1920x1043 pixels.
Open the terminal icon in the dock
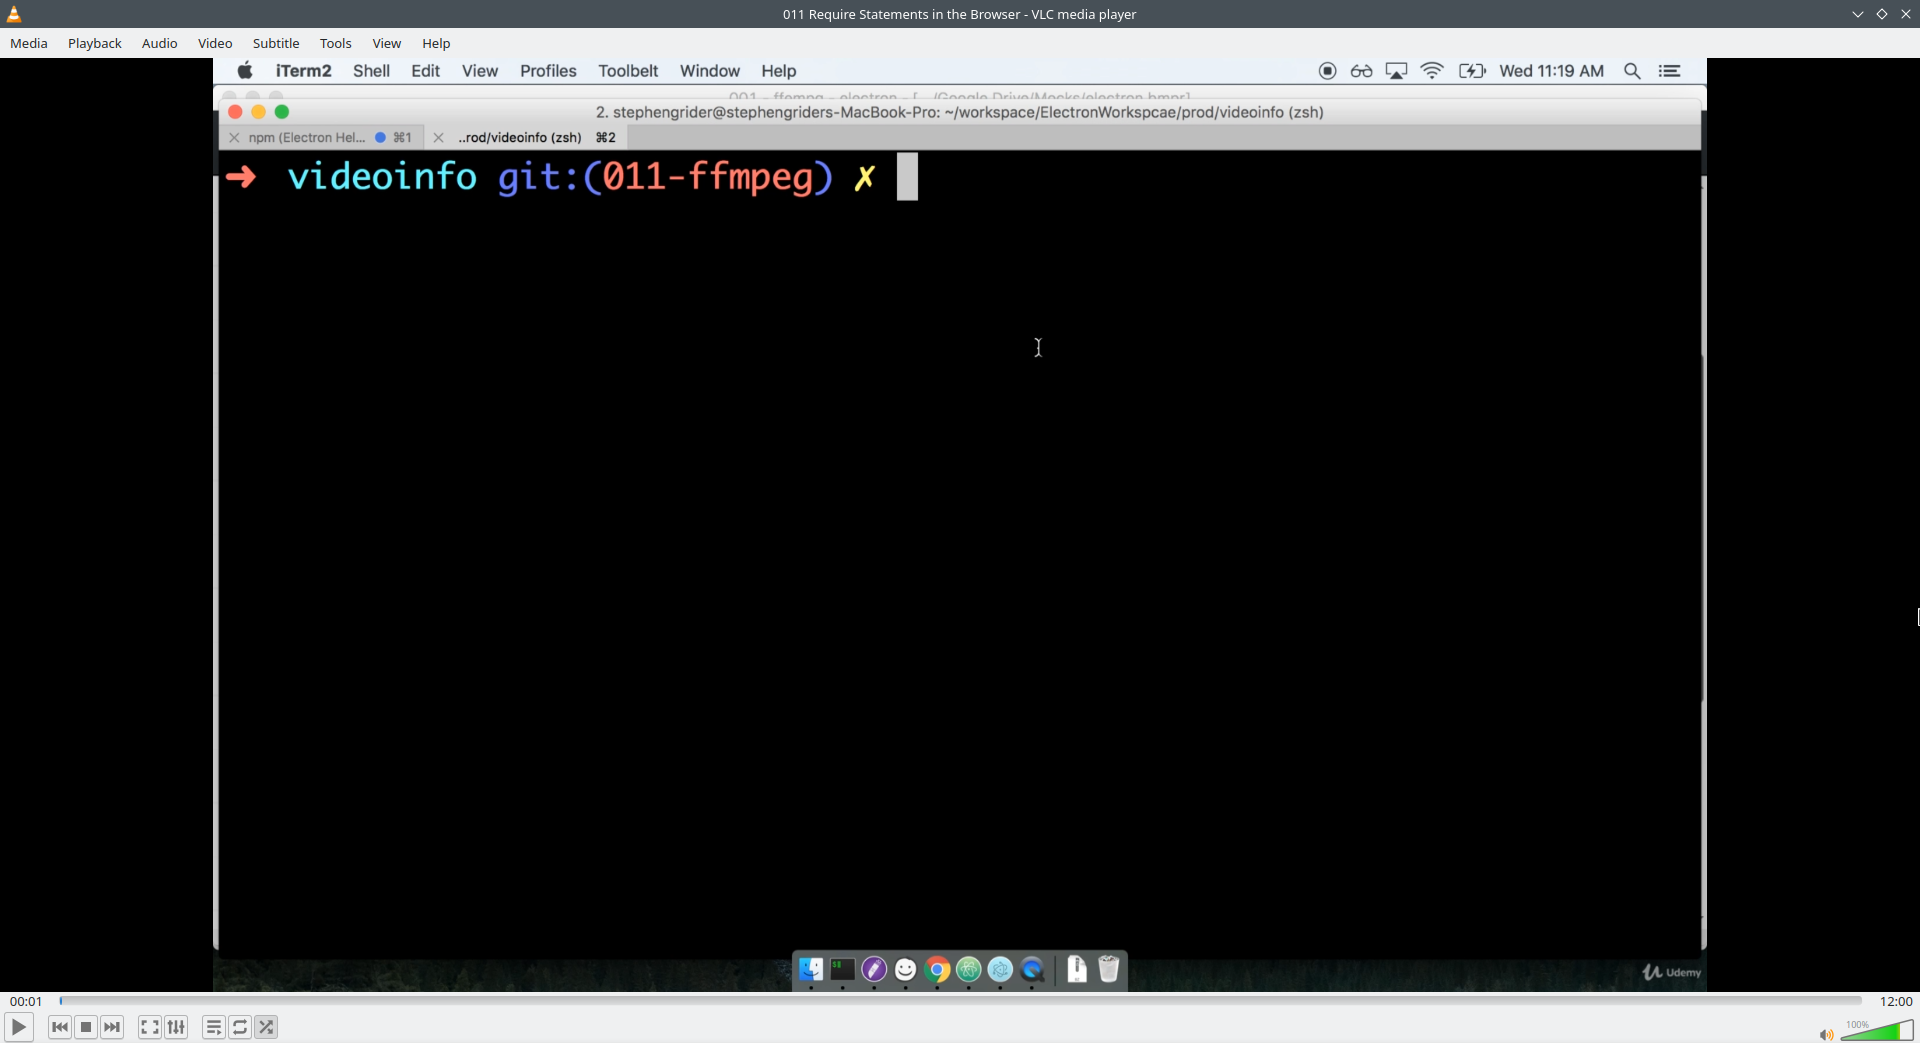pos(843,969)
